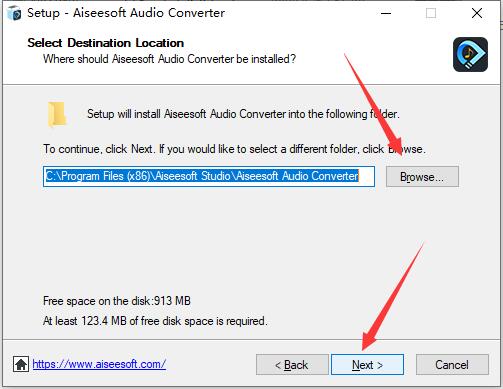
Task: Open the Browse... folder chooser
Action: point(422,177)
